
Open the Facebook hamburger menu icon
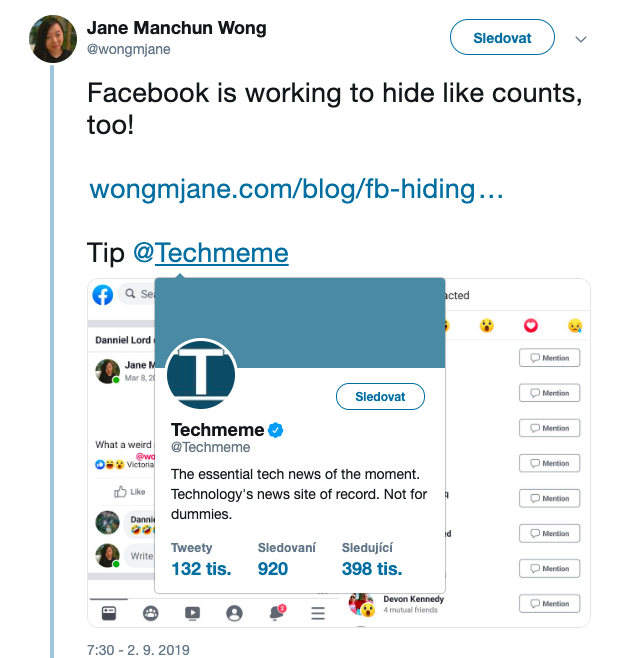pyautogui.click(x=318, y=613)
